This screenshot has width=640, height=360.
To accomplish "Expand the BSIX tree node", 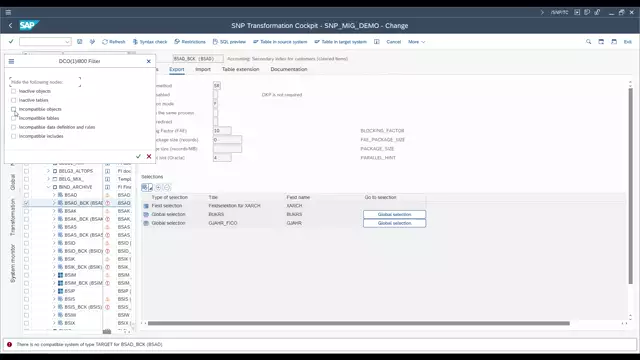I will pos(53,323).
